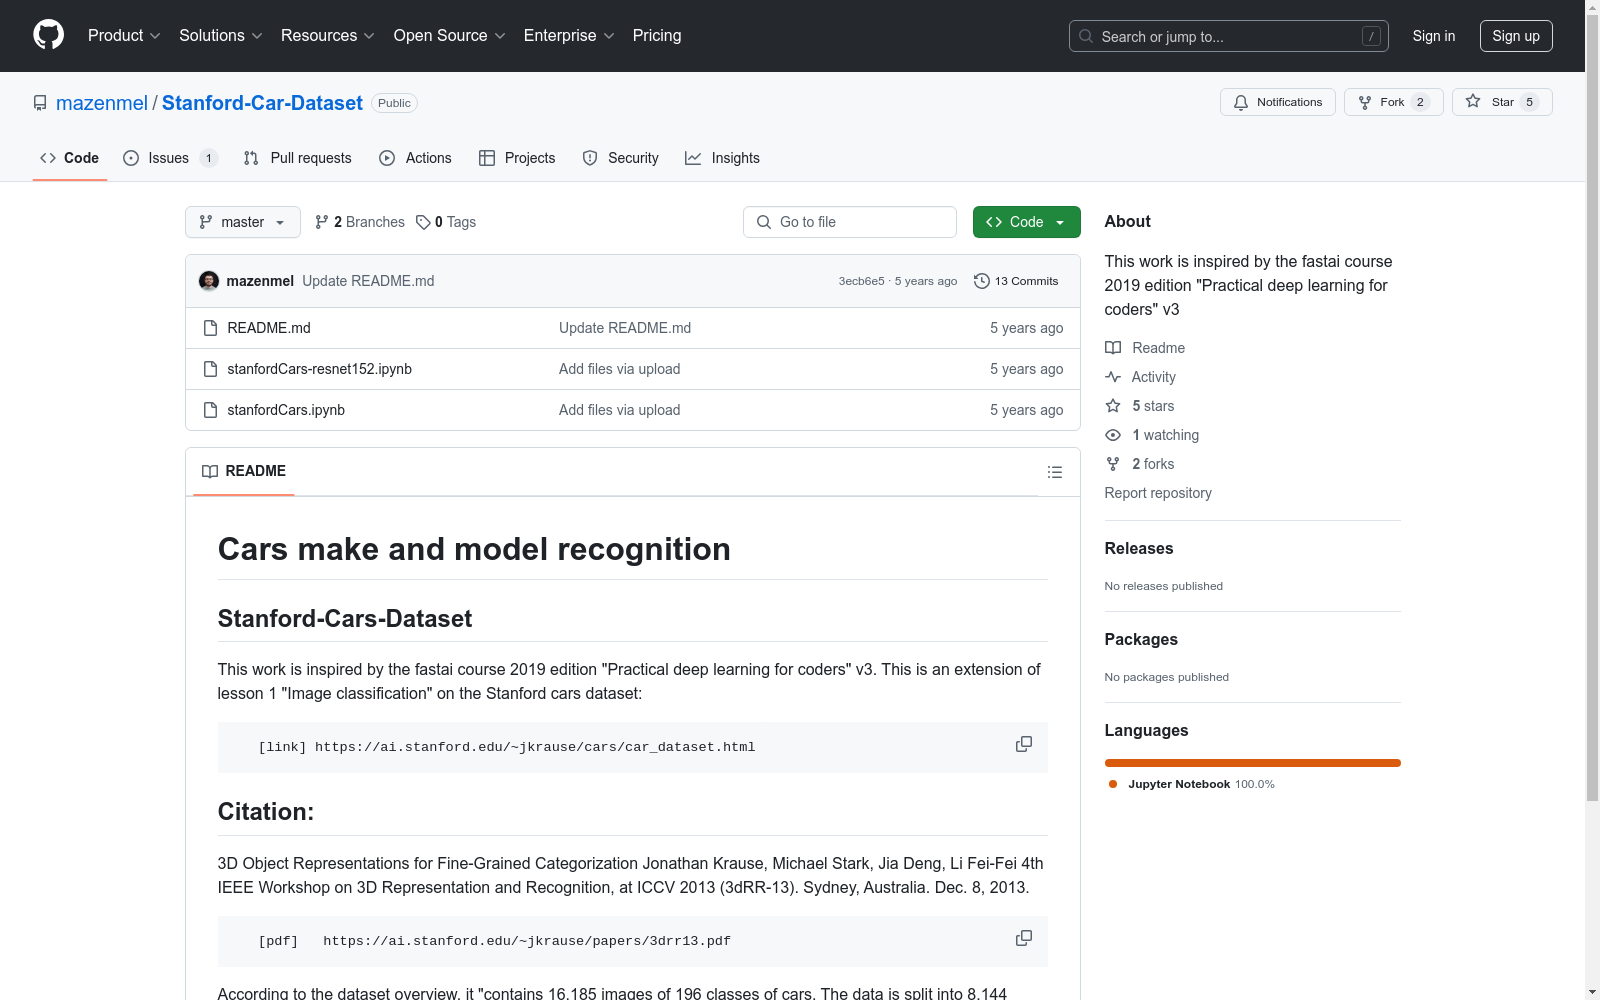The image size is (1600, 1000).
Task: Open commit hash 3ecb6e5
Action: (861, 282)
